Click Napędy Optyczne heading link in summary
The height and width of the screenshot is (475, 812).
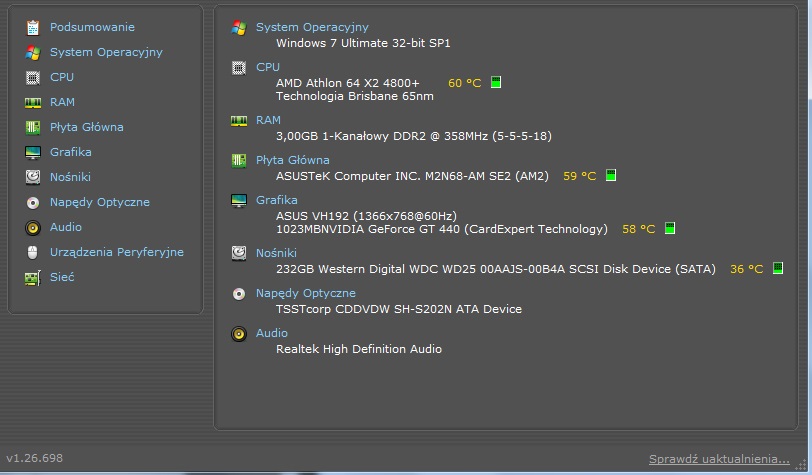pyautogui.click(x=306, y=293)
